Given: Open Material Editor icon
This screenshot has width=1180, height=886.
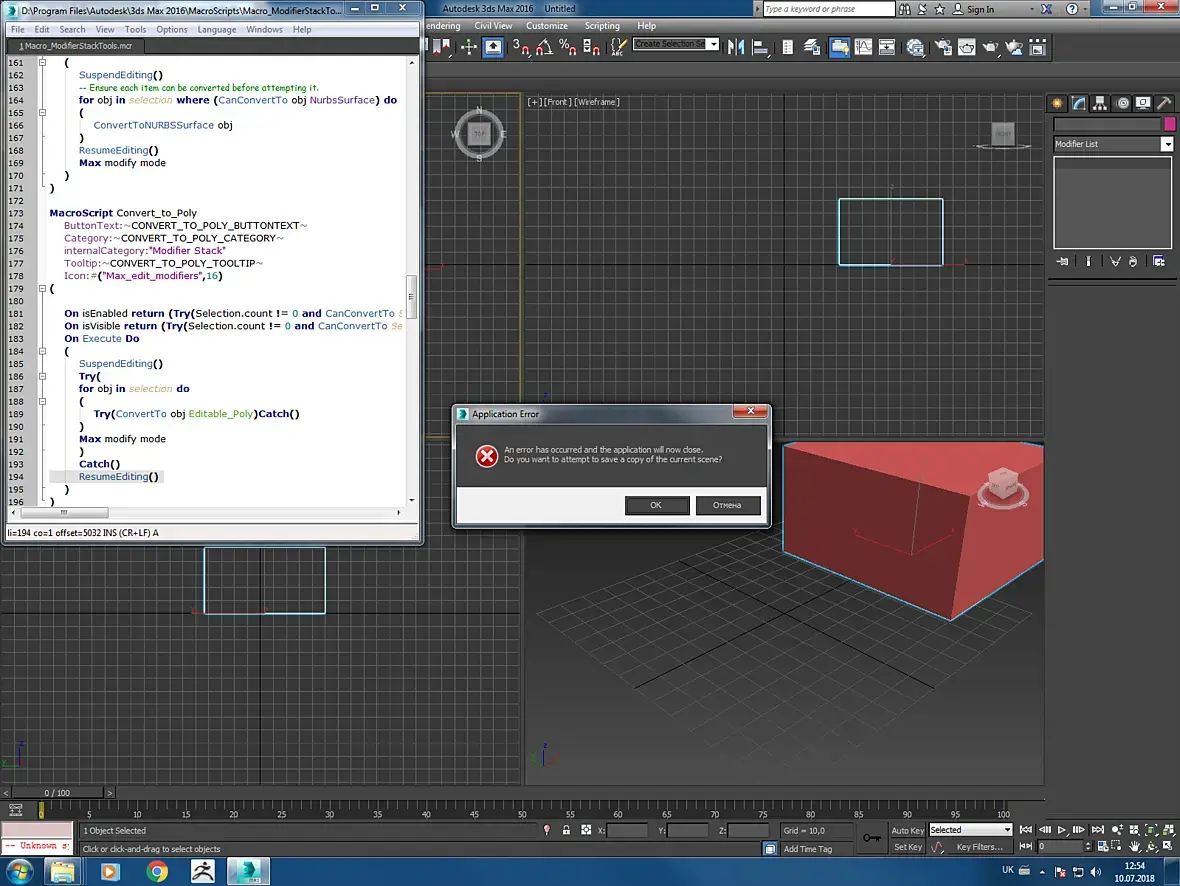Looking at the screenshot, I should [915, 47].
